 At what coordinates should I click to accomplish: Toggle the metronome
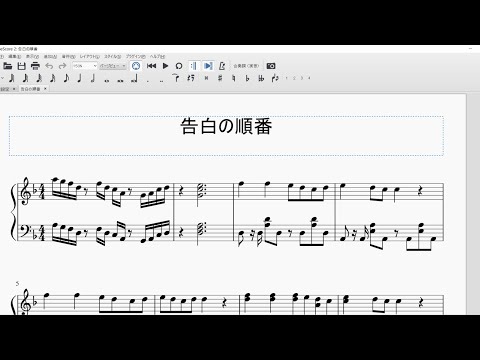point(222,66)
